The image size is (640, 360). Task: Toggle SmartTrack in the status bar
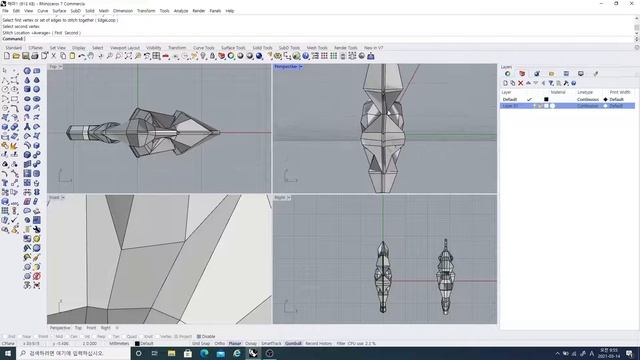point(271,344)
